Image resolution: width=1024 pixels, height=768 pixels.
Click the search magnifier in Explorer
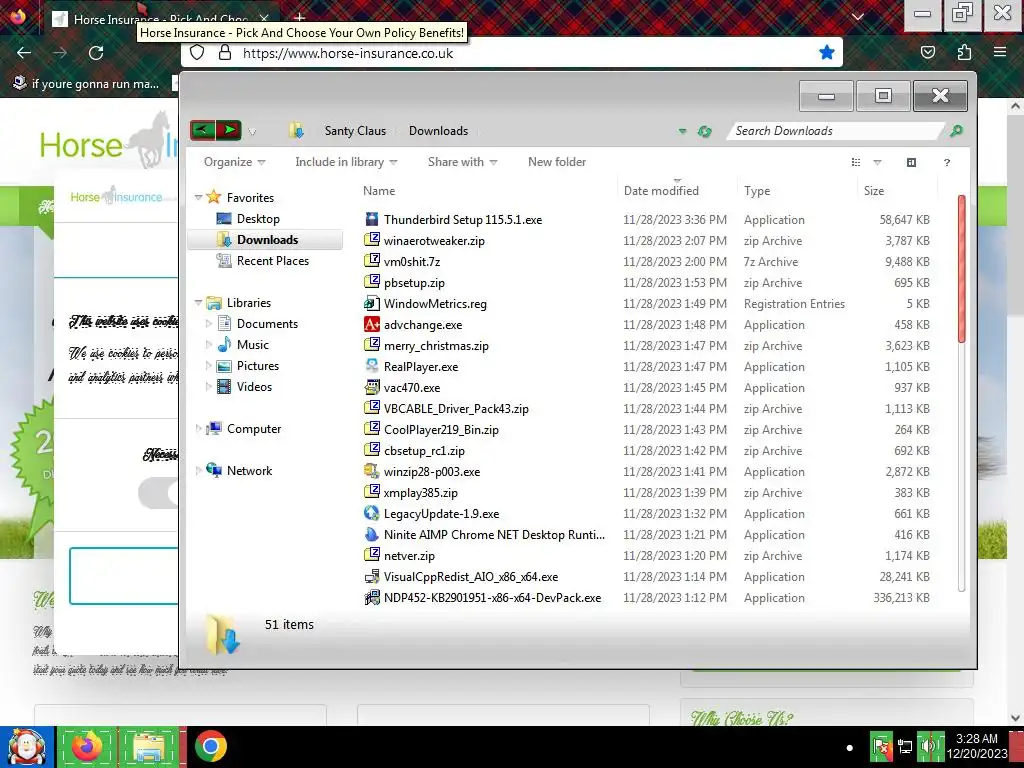(x=956, y=131)
